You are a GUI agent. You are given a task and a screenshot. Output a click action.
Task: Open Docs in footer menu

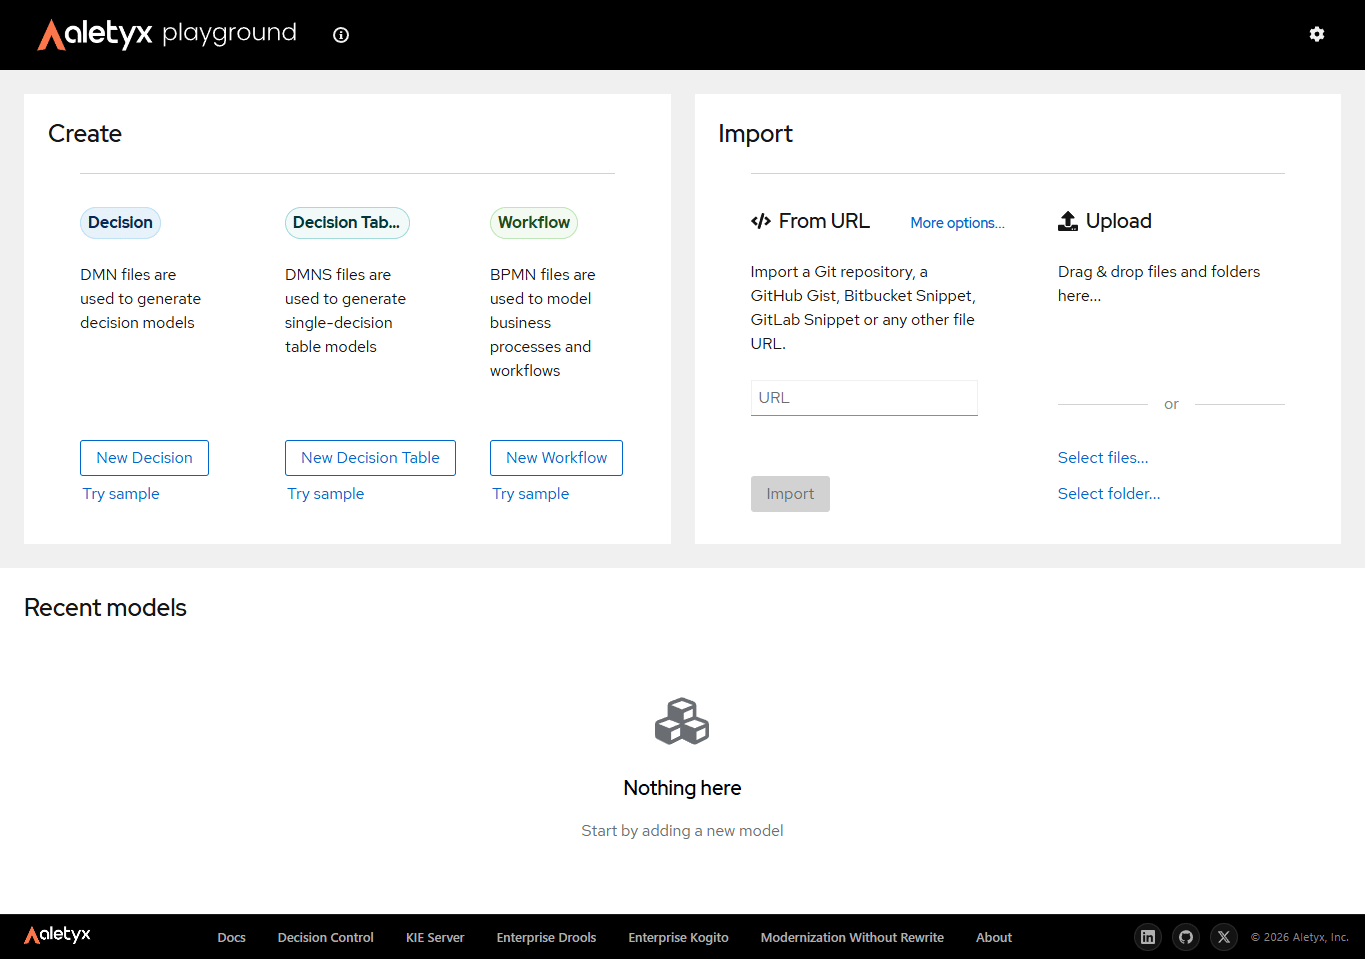pos(231,938)
